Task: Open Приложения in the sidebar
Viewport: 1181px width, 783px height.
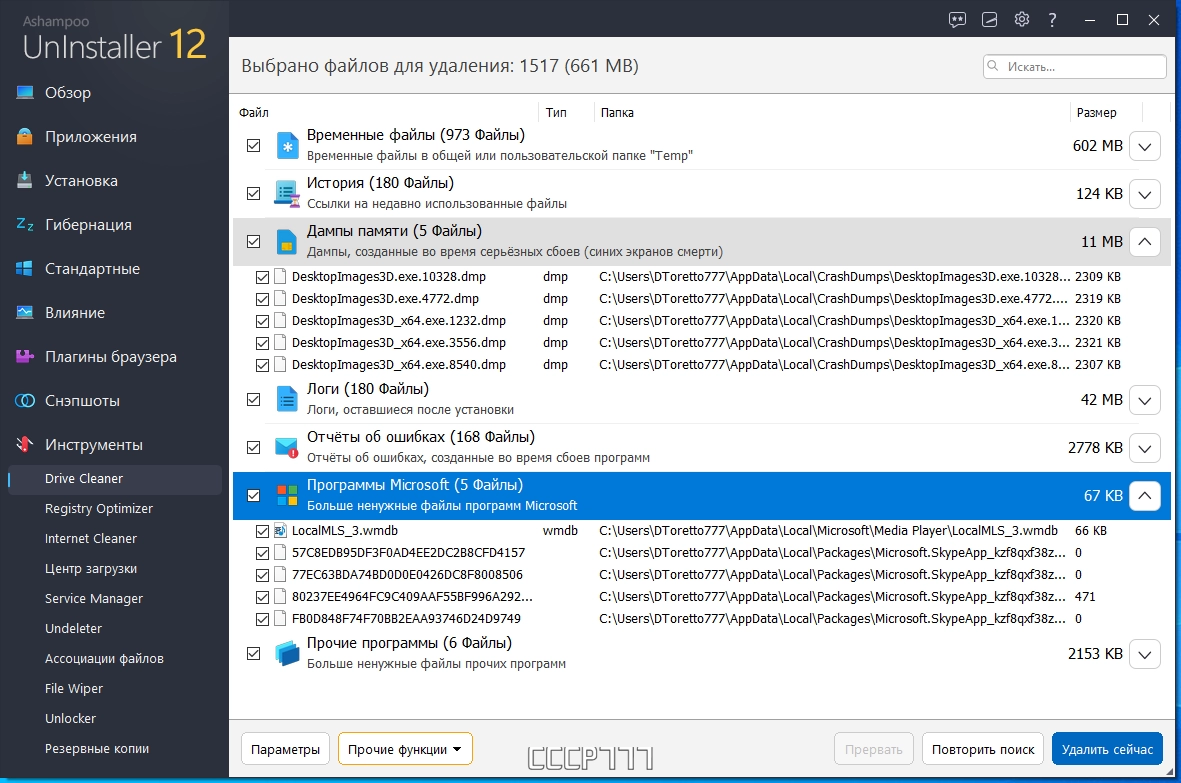Action: pyautogui.click(x=90, y=137)
